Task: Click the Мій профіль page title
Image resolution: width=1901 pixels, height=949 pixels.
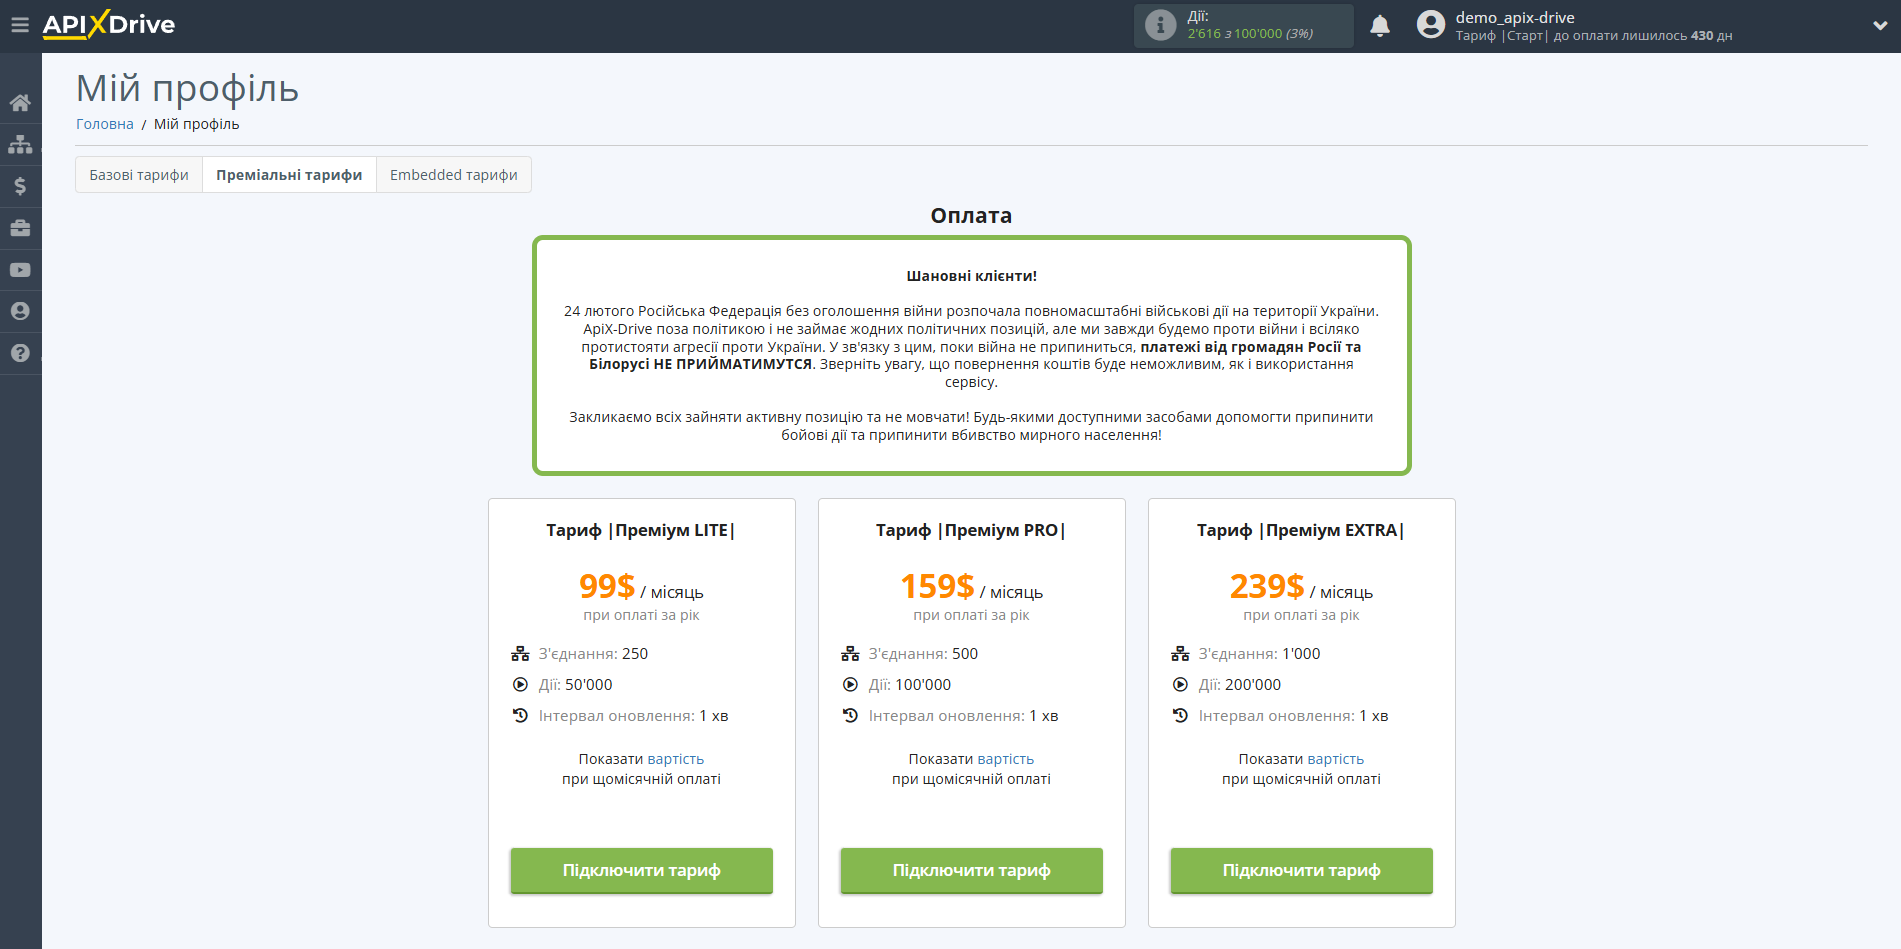Action: click(x=188, y=89)
